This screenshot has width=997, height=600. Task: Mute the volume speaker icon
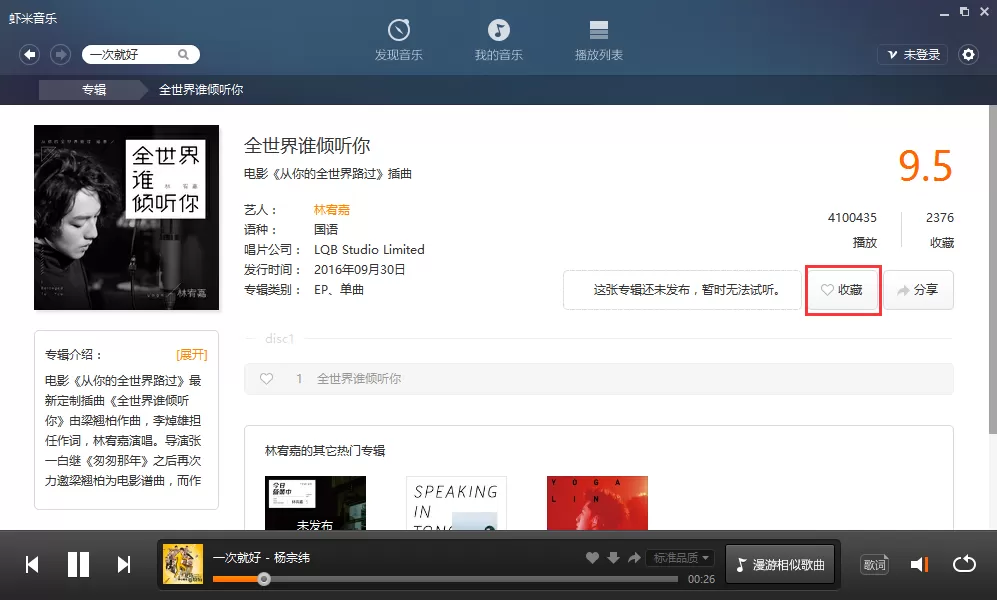point(919,564)
